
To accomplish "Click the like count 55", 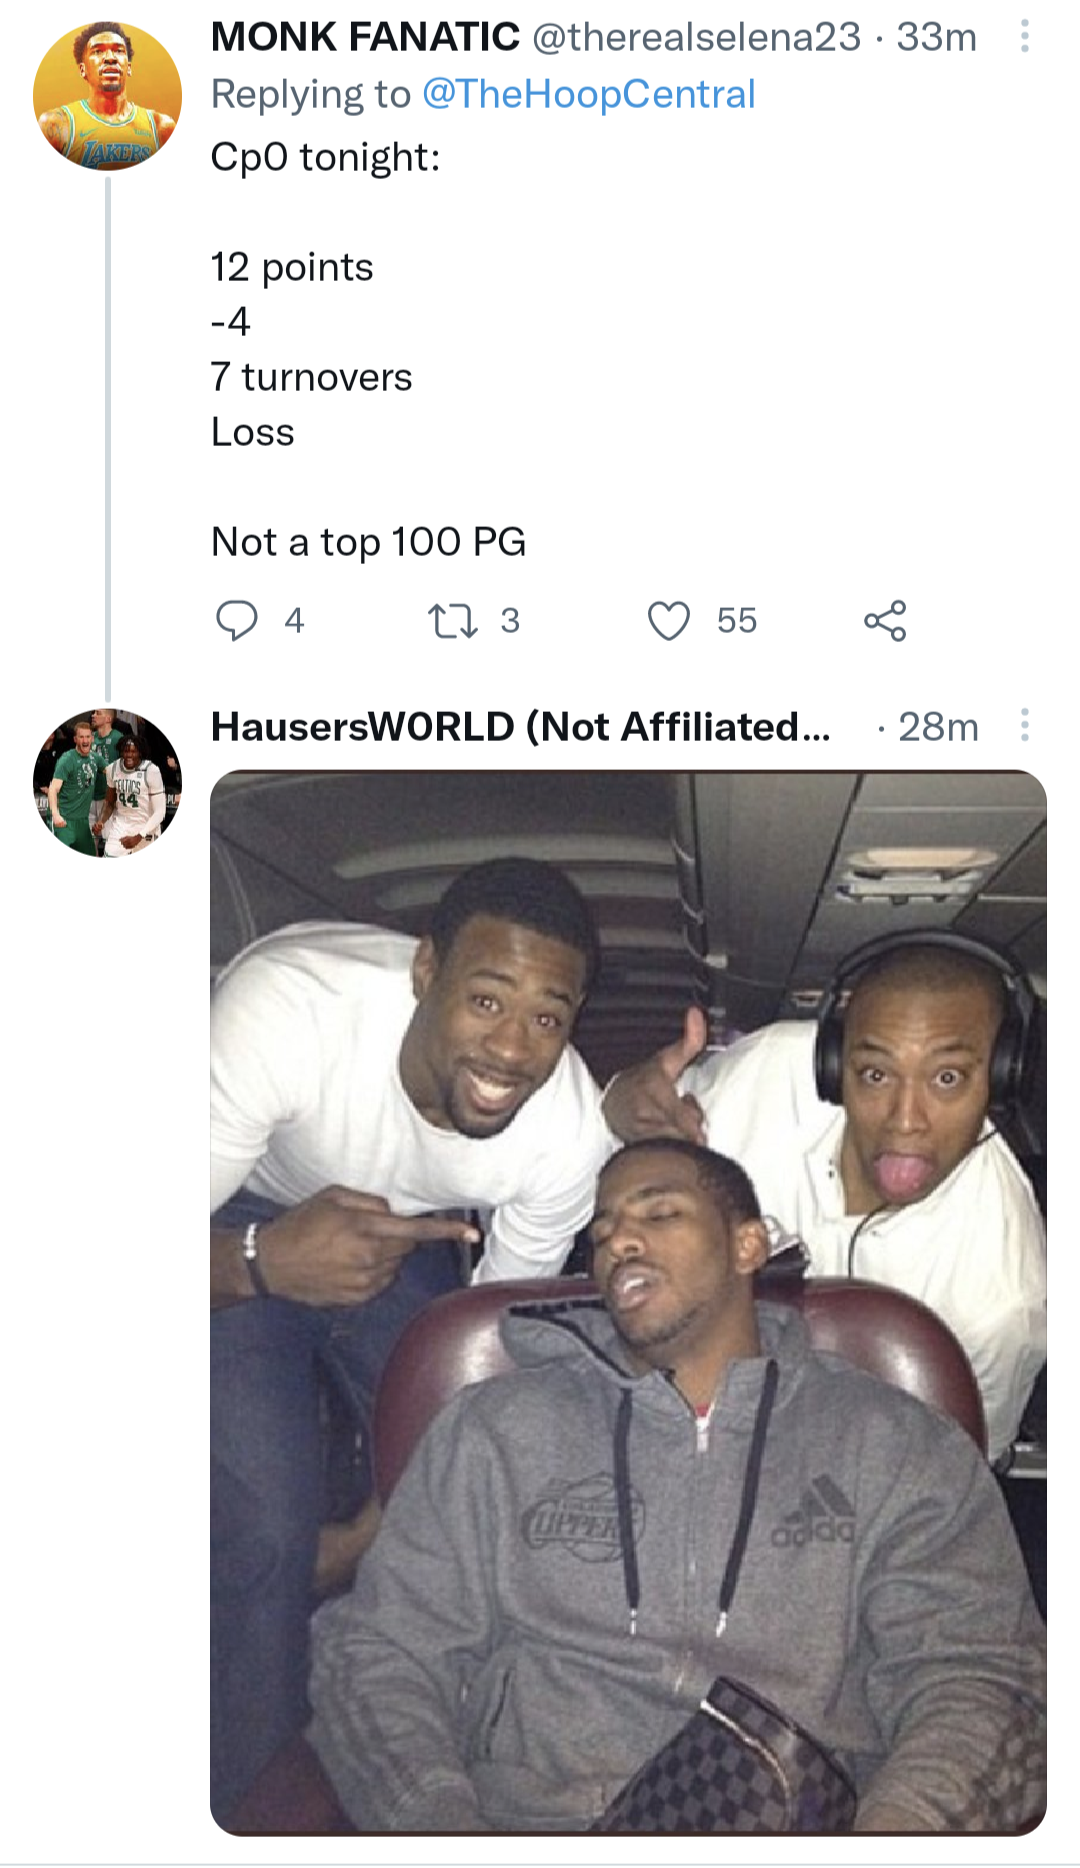I will (737, 620).
